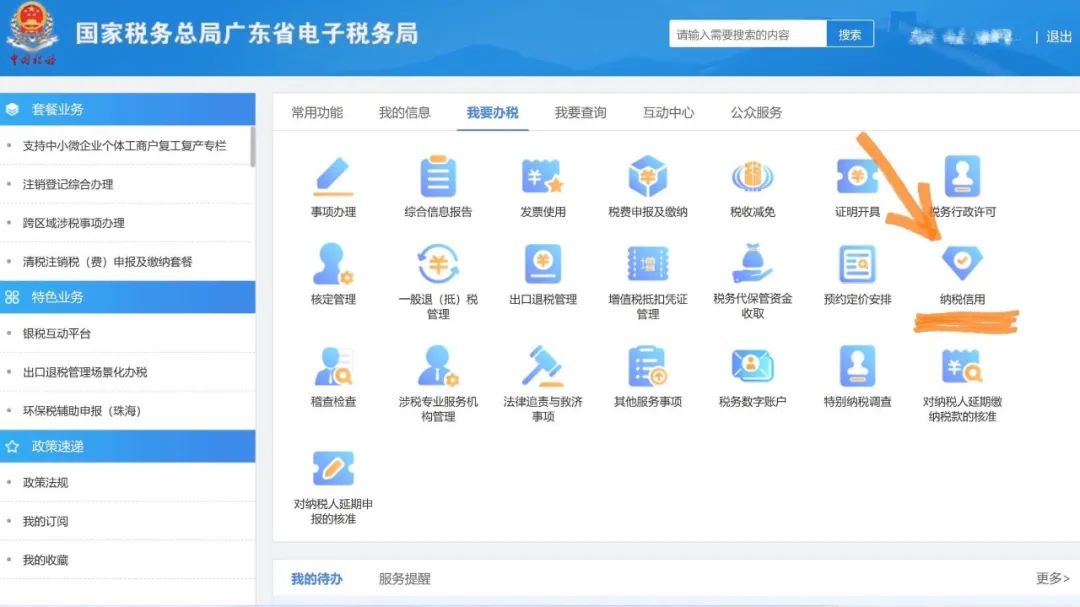Viewport: 1080px width, 607px height.
Task: Open the 稽查检查 icon
Action: 333,366
